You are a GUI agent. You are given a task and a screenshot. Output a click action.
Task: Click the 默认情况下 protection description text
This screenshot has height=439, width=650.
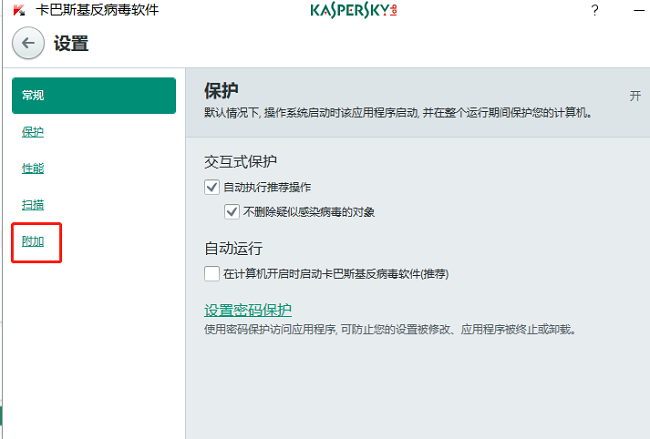click(398, 113)
